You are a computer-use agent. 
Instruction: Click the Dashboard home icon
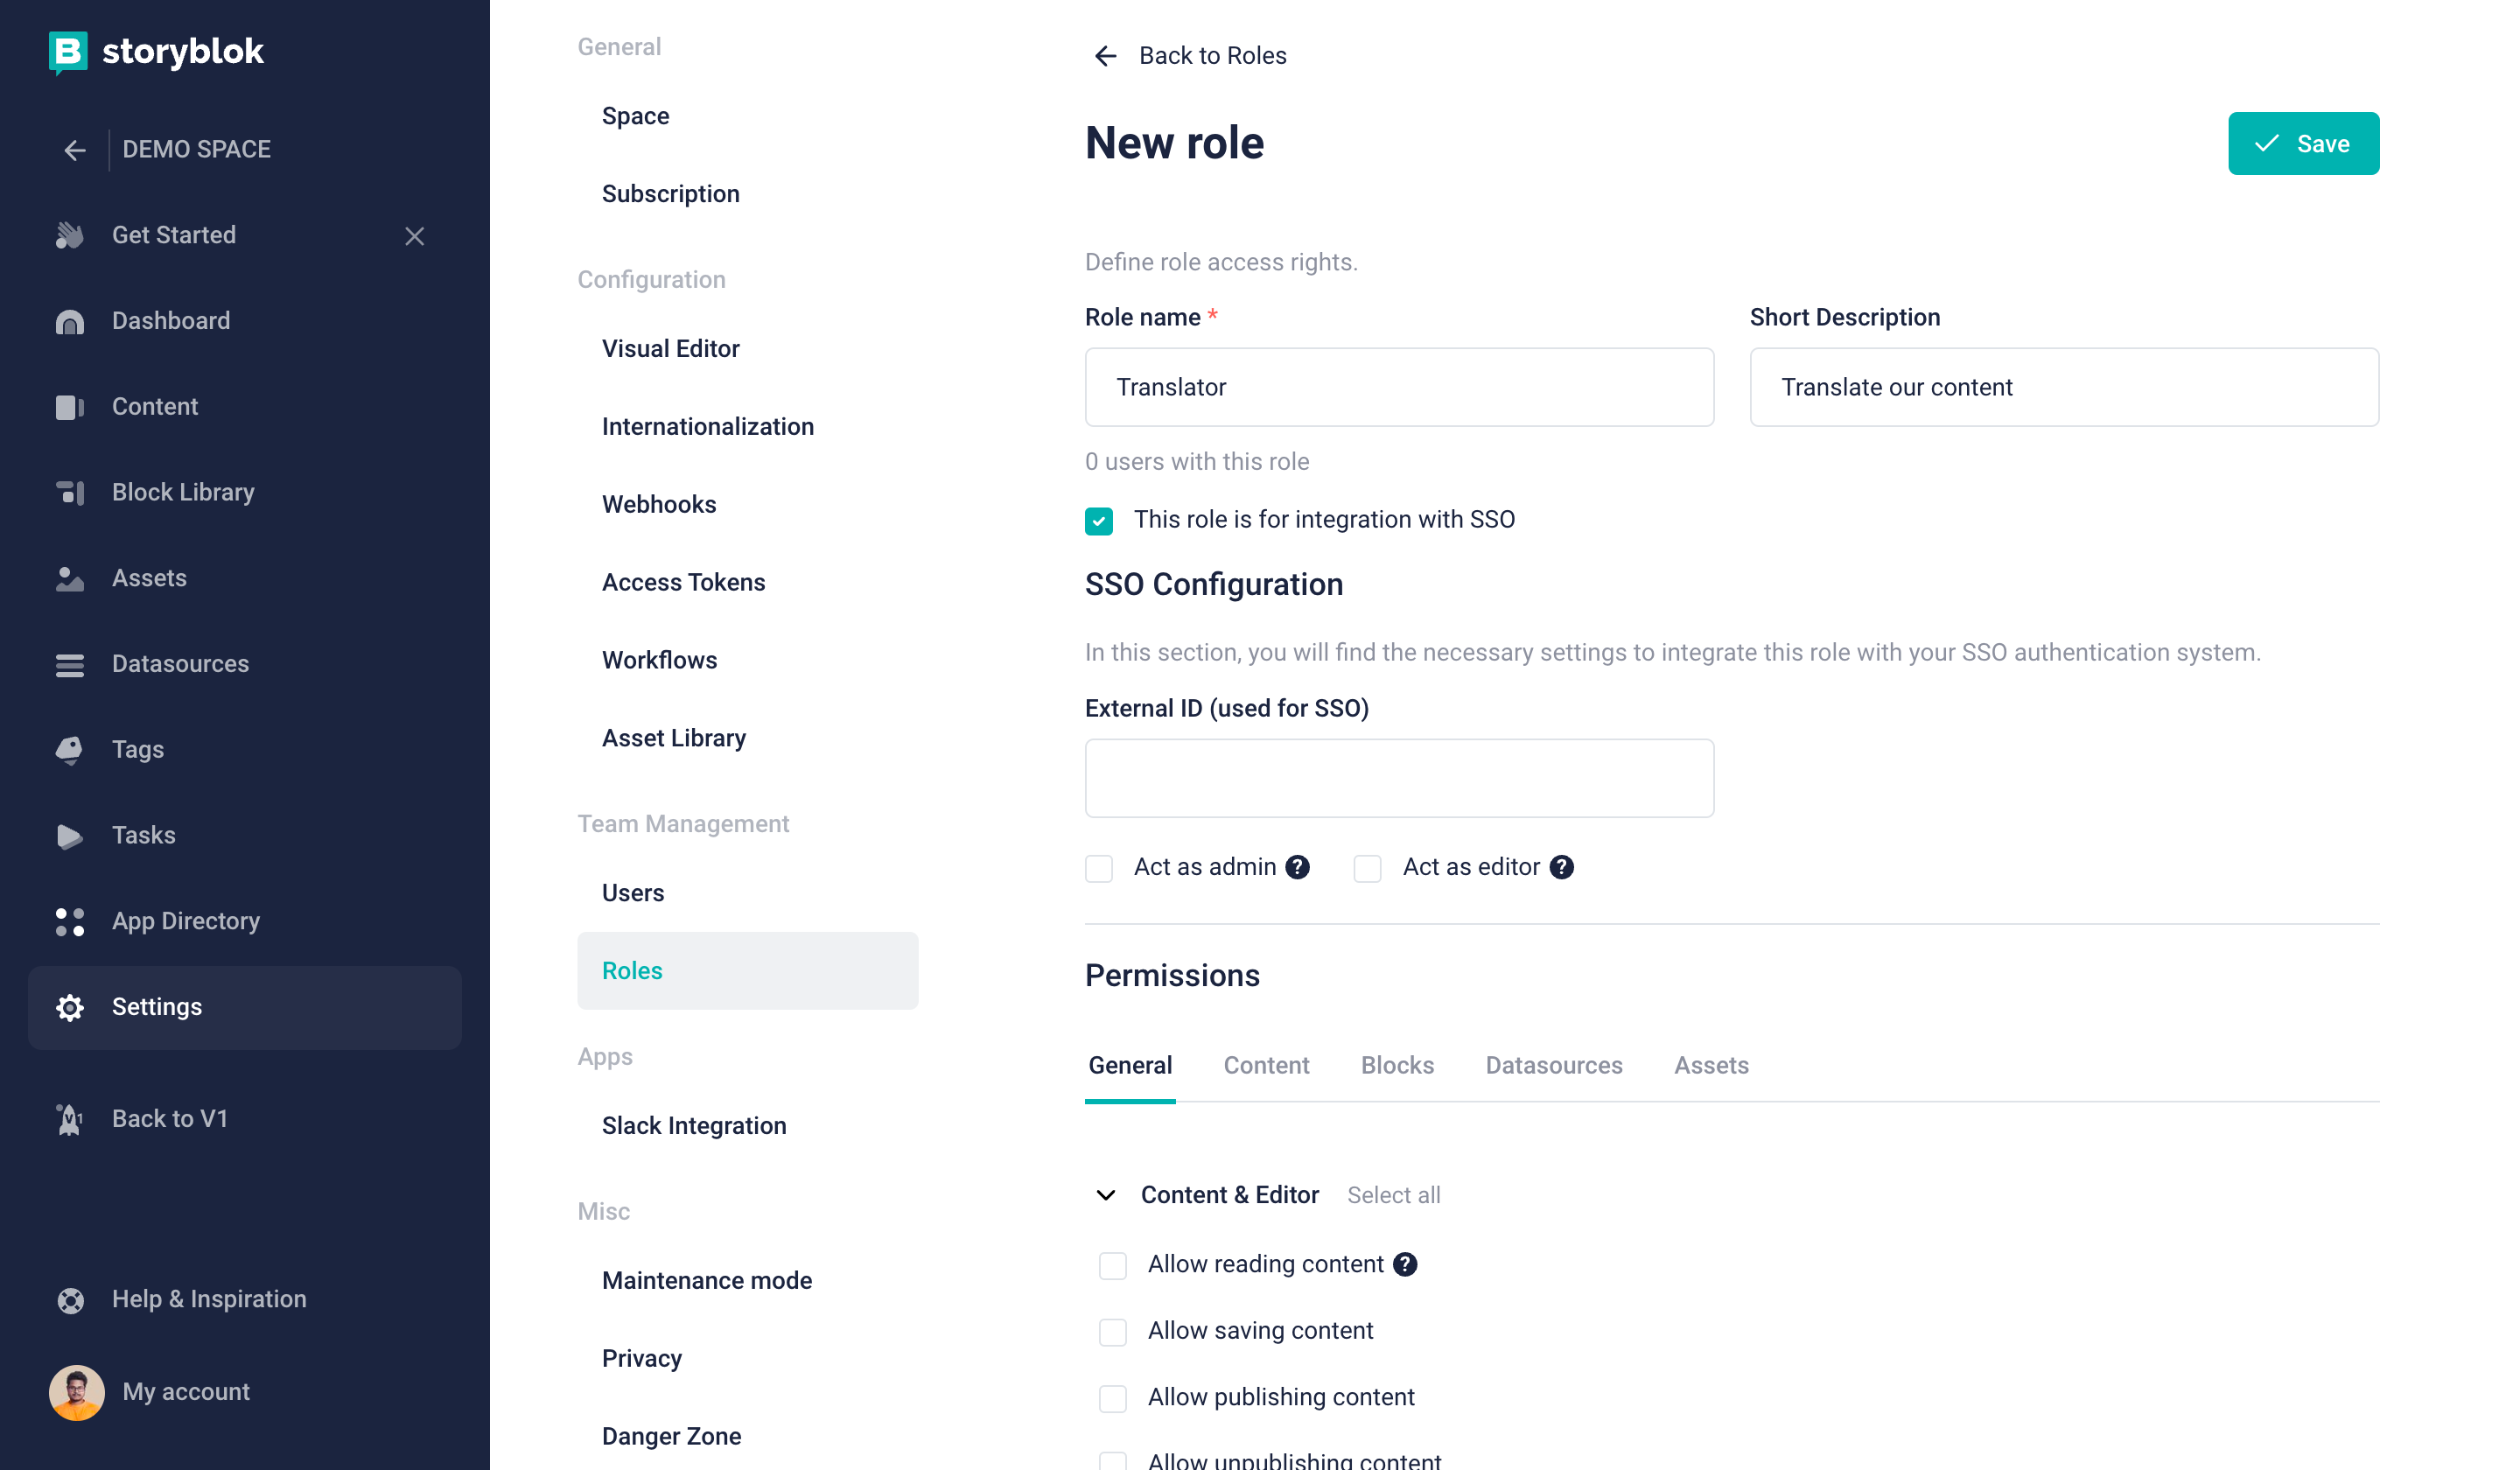(69, 321)
